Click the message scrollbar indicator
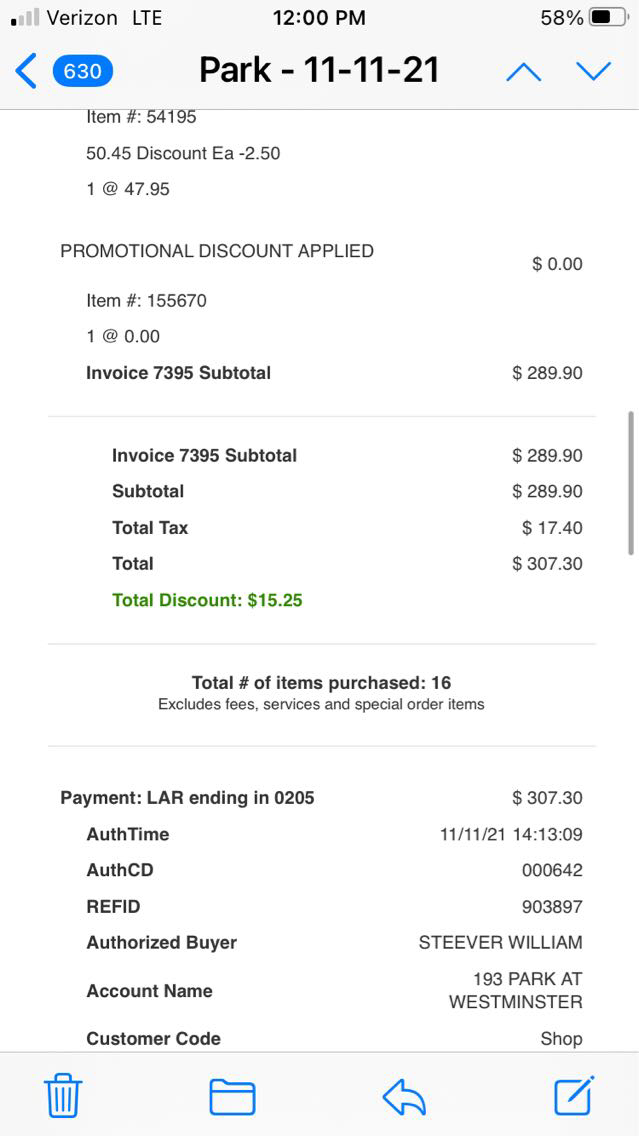Image resolution: width=639 pixels, height=1136 pixels. (x=630, y=482)
